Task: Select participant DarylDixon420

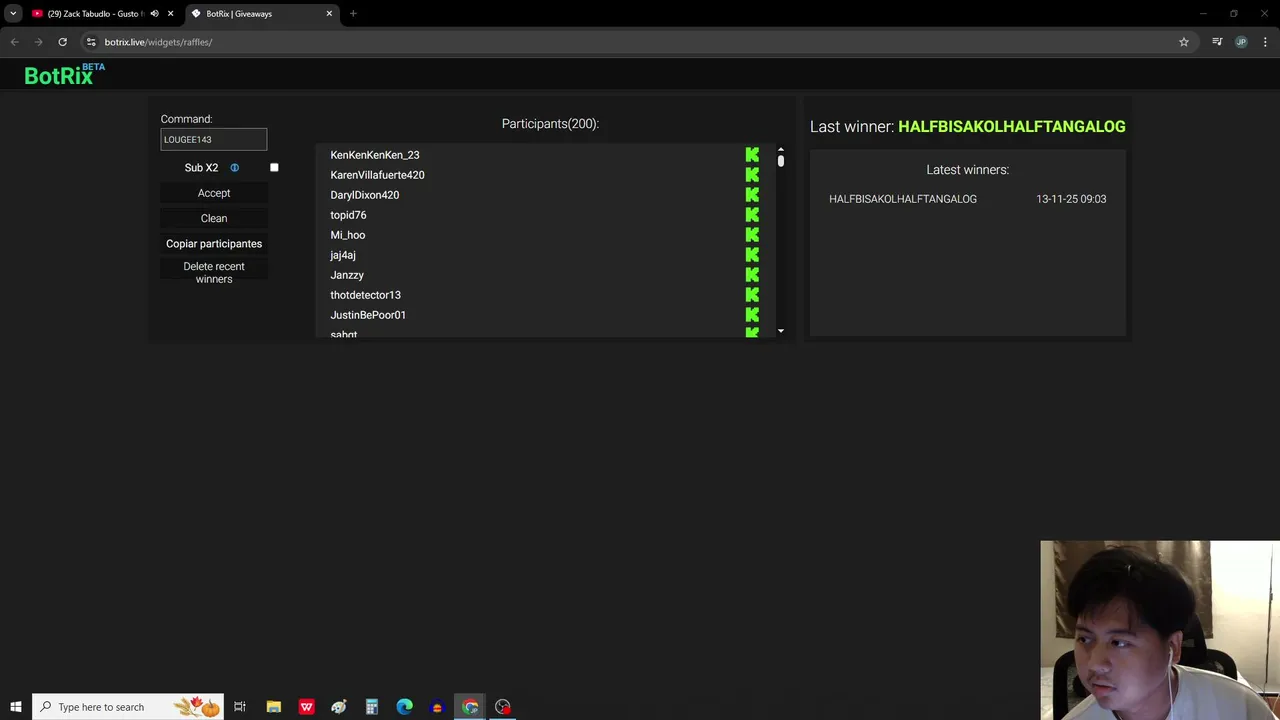Action: 365,195
